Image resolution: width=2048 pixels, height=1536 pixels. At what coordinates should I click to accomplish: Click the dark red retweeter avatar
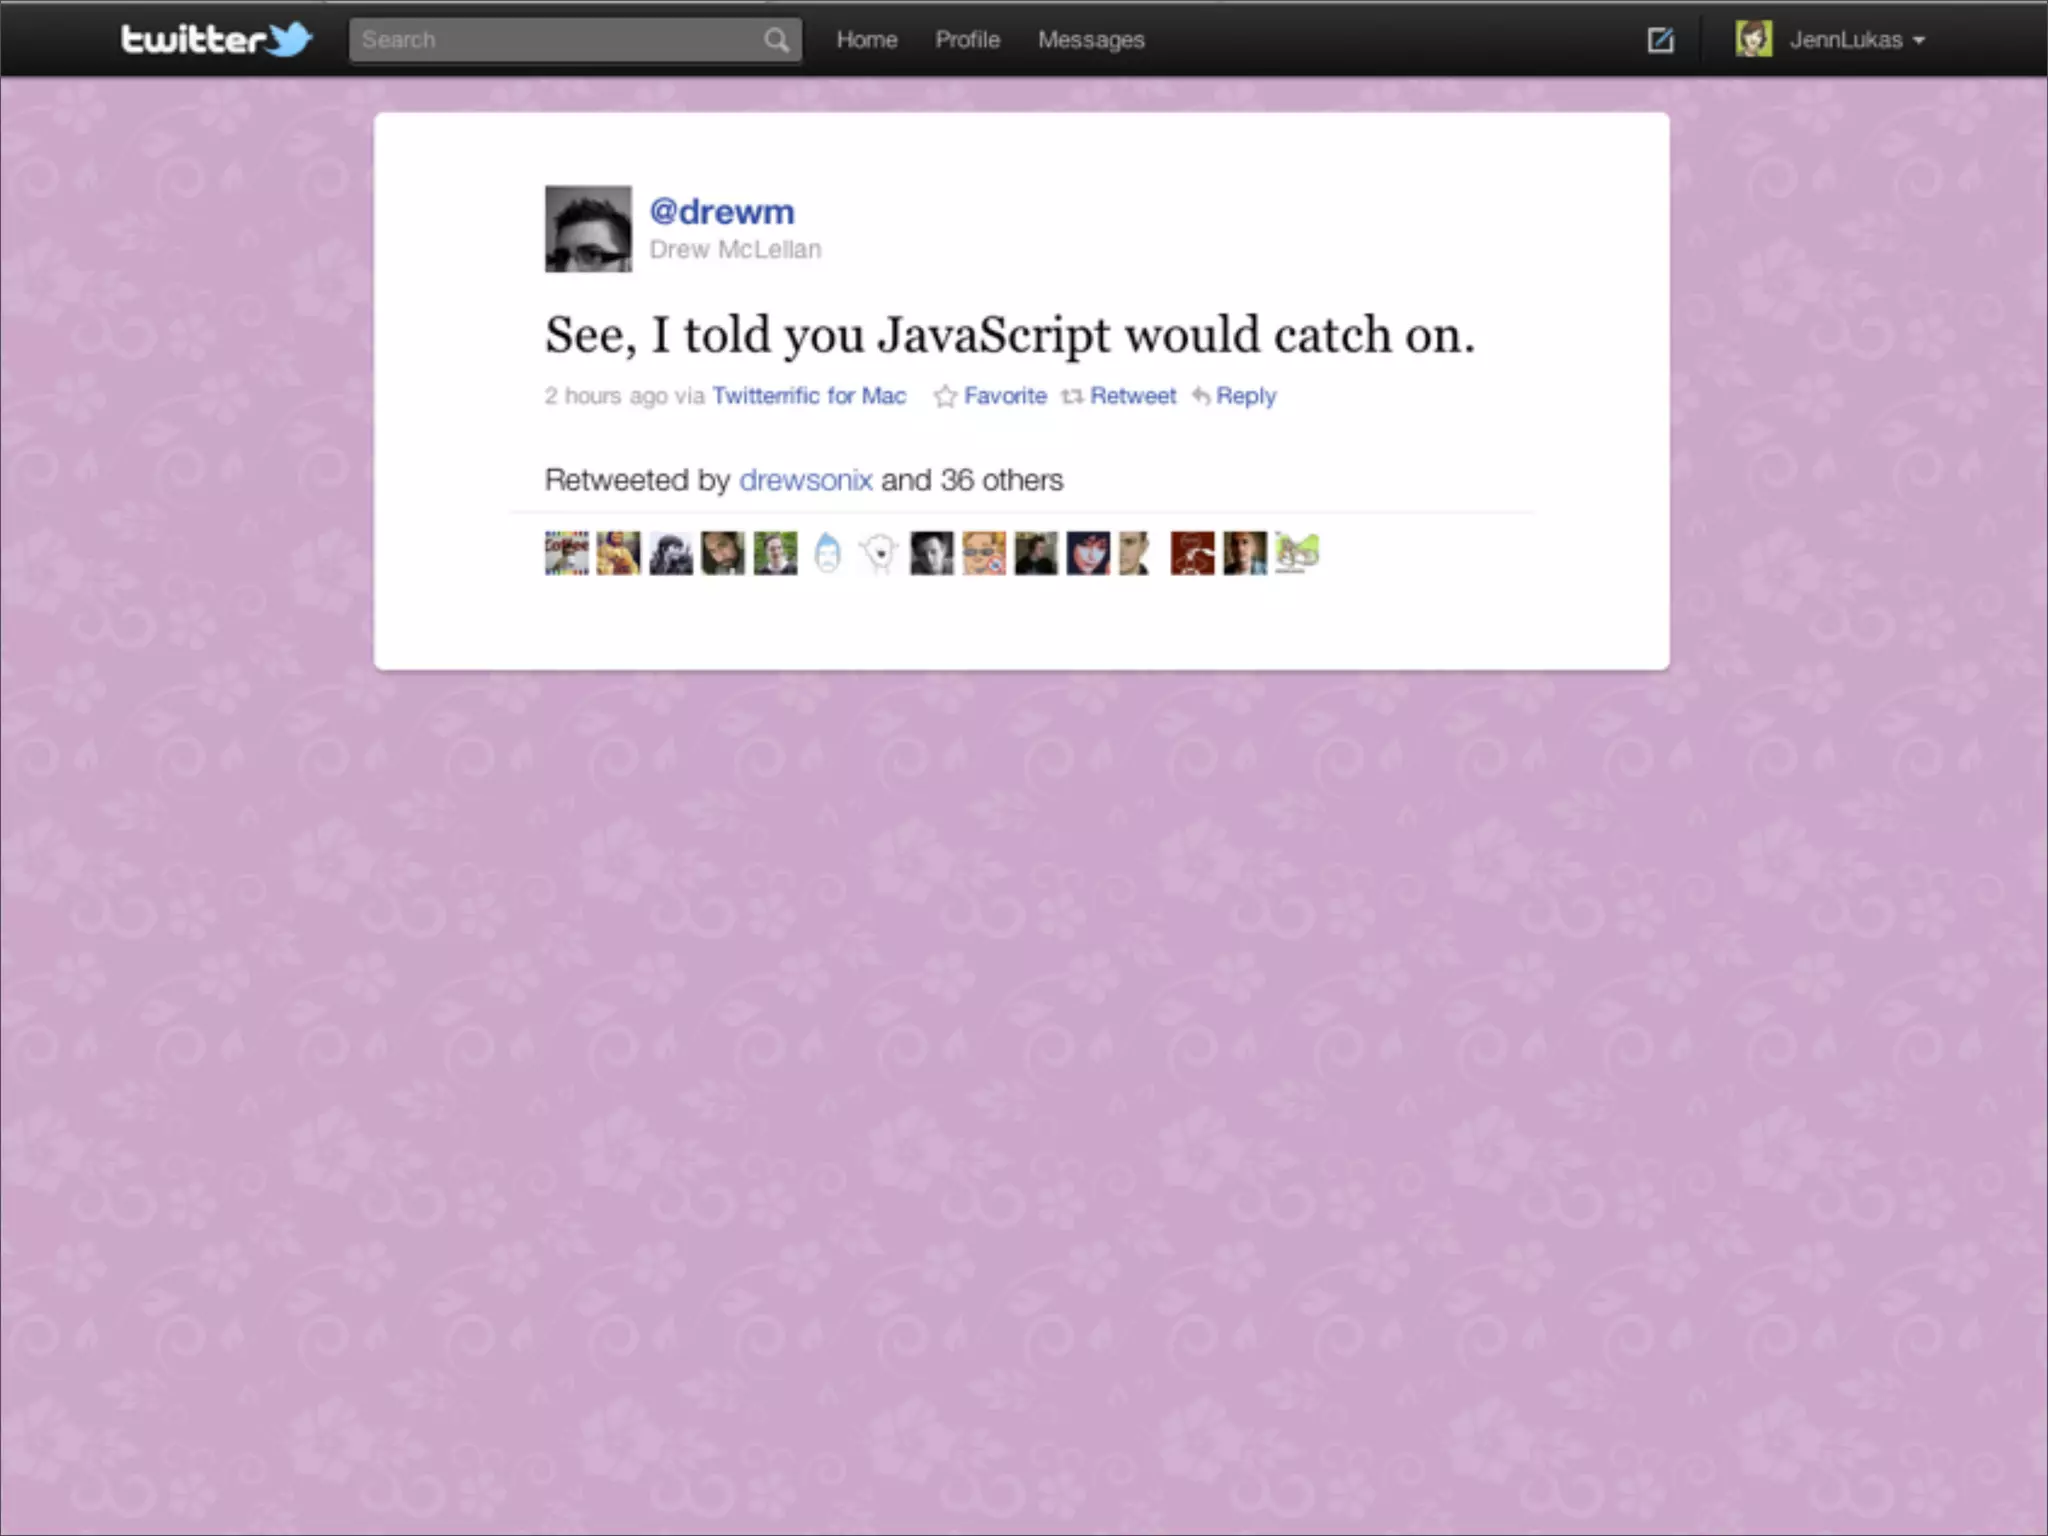click(x=1192, y=553)
